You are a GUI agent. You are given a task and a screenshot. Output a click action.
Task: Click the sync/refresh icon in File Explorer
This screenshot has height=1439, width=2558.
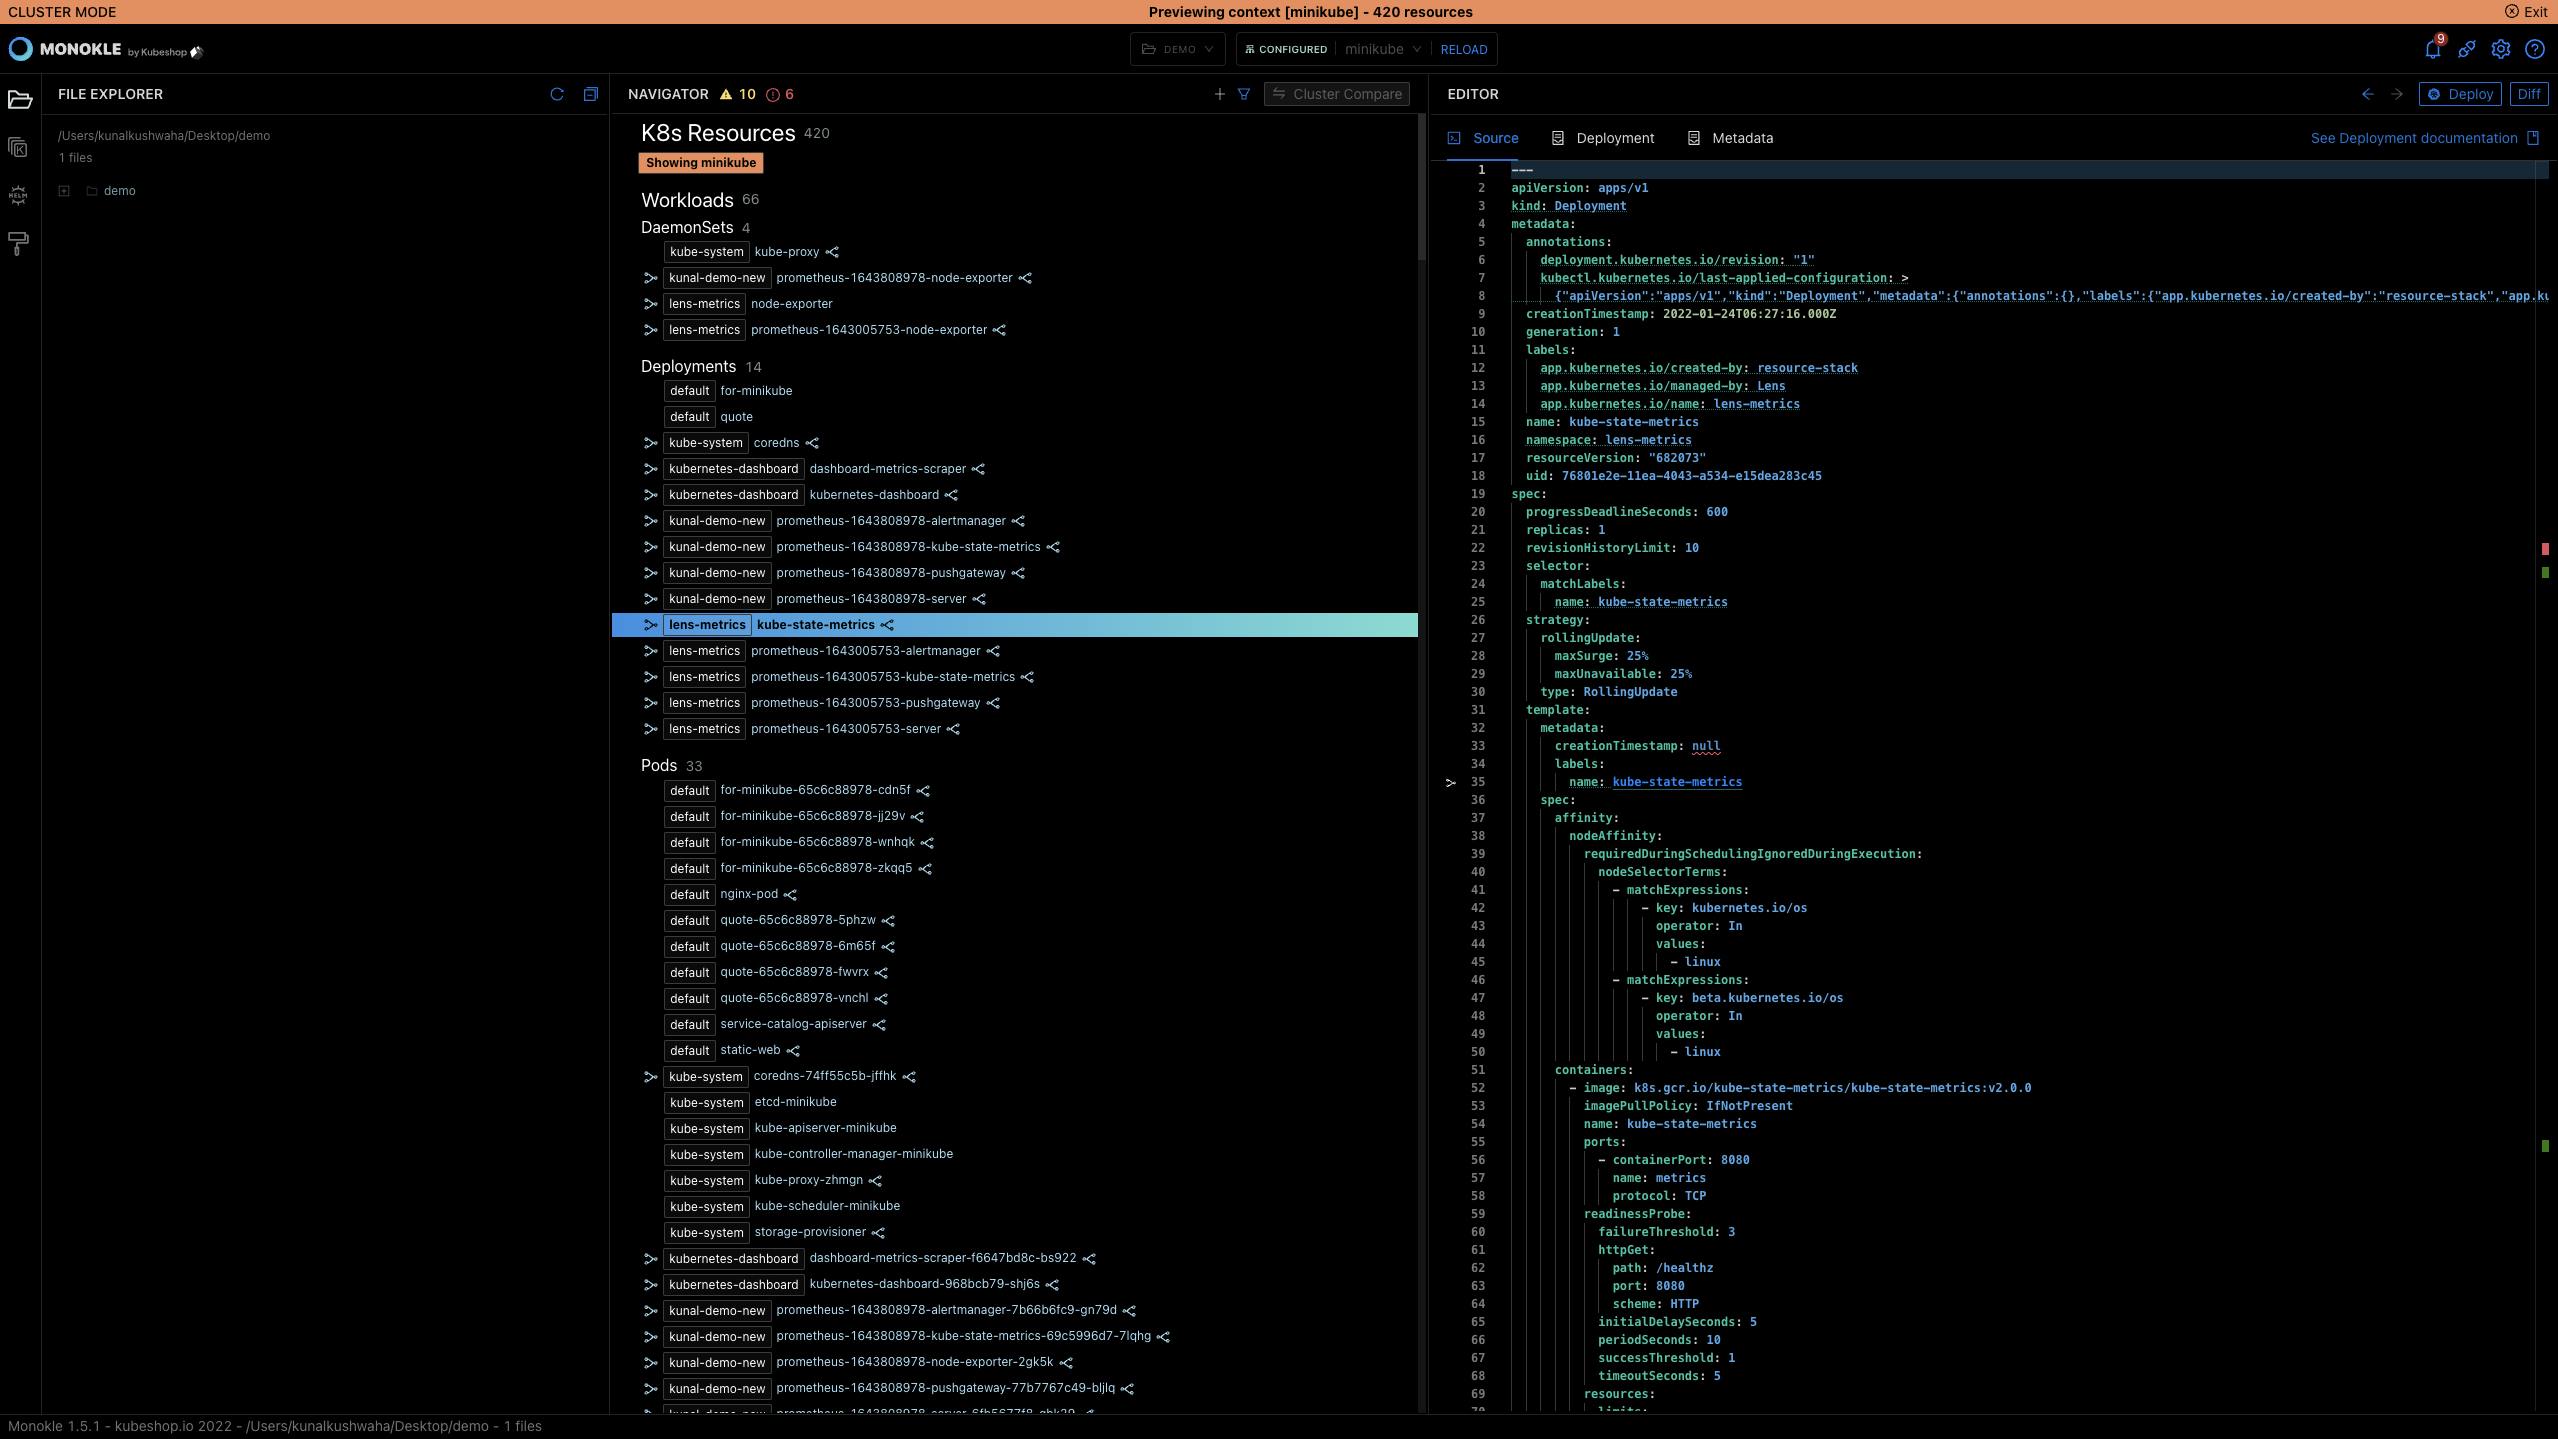(x=557, y=93)
